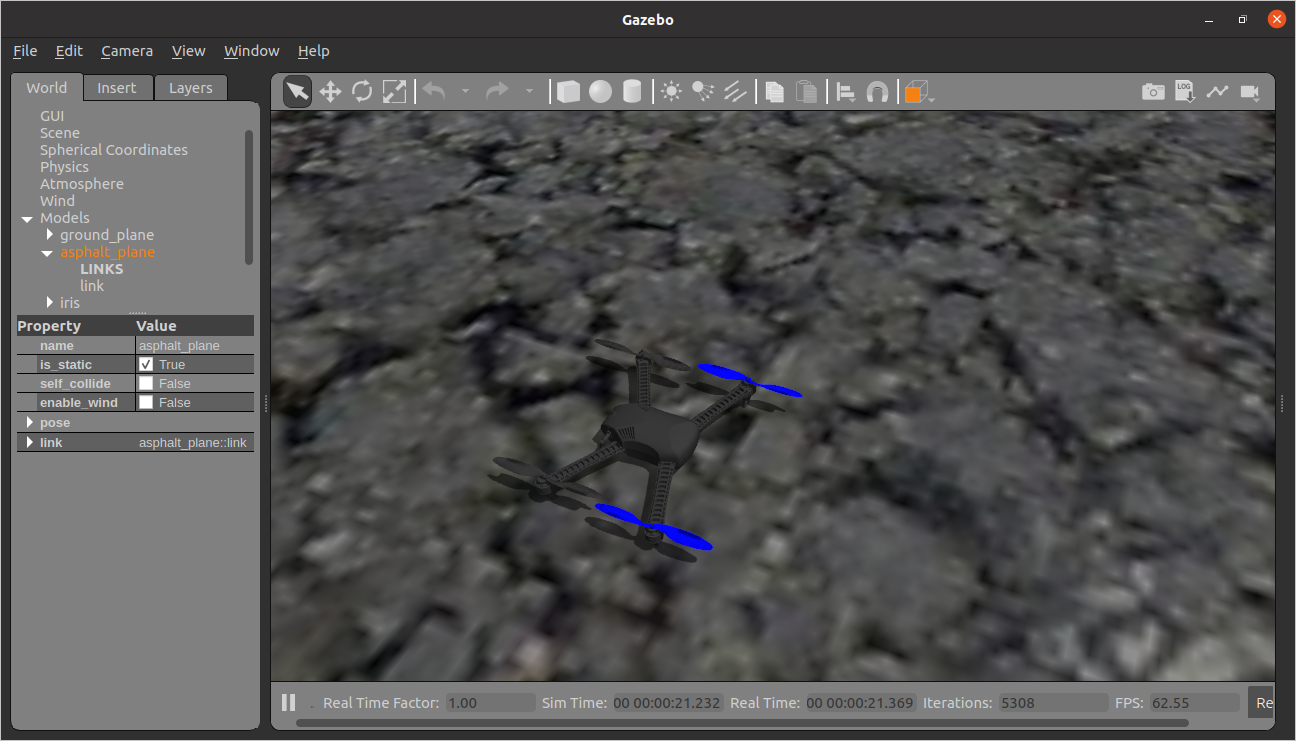Open the Edit menu
Screen dimensions: 1296x741
[x=69, y=51]
